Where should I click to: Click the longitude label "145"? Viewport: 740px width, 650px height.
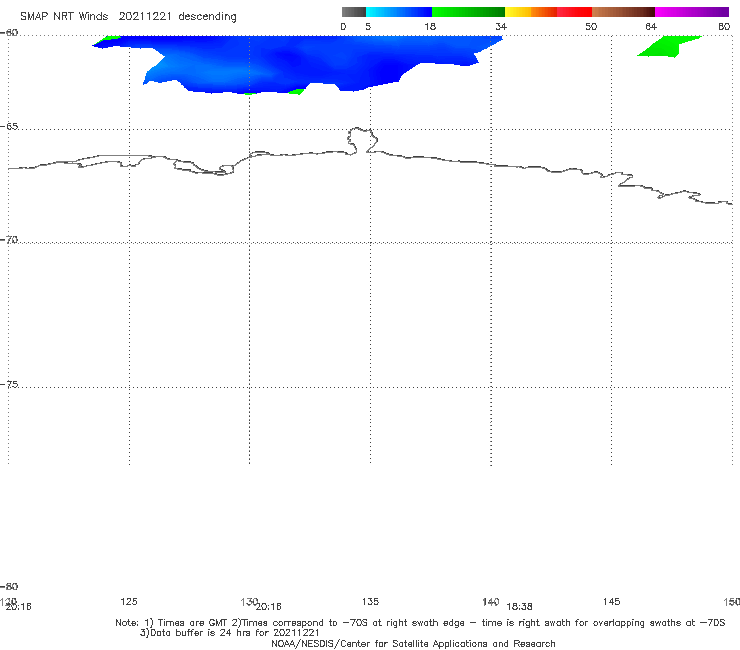612,601
